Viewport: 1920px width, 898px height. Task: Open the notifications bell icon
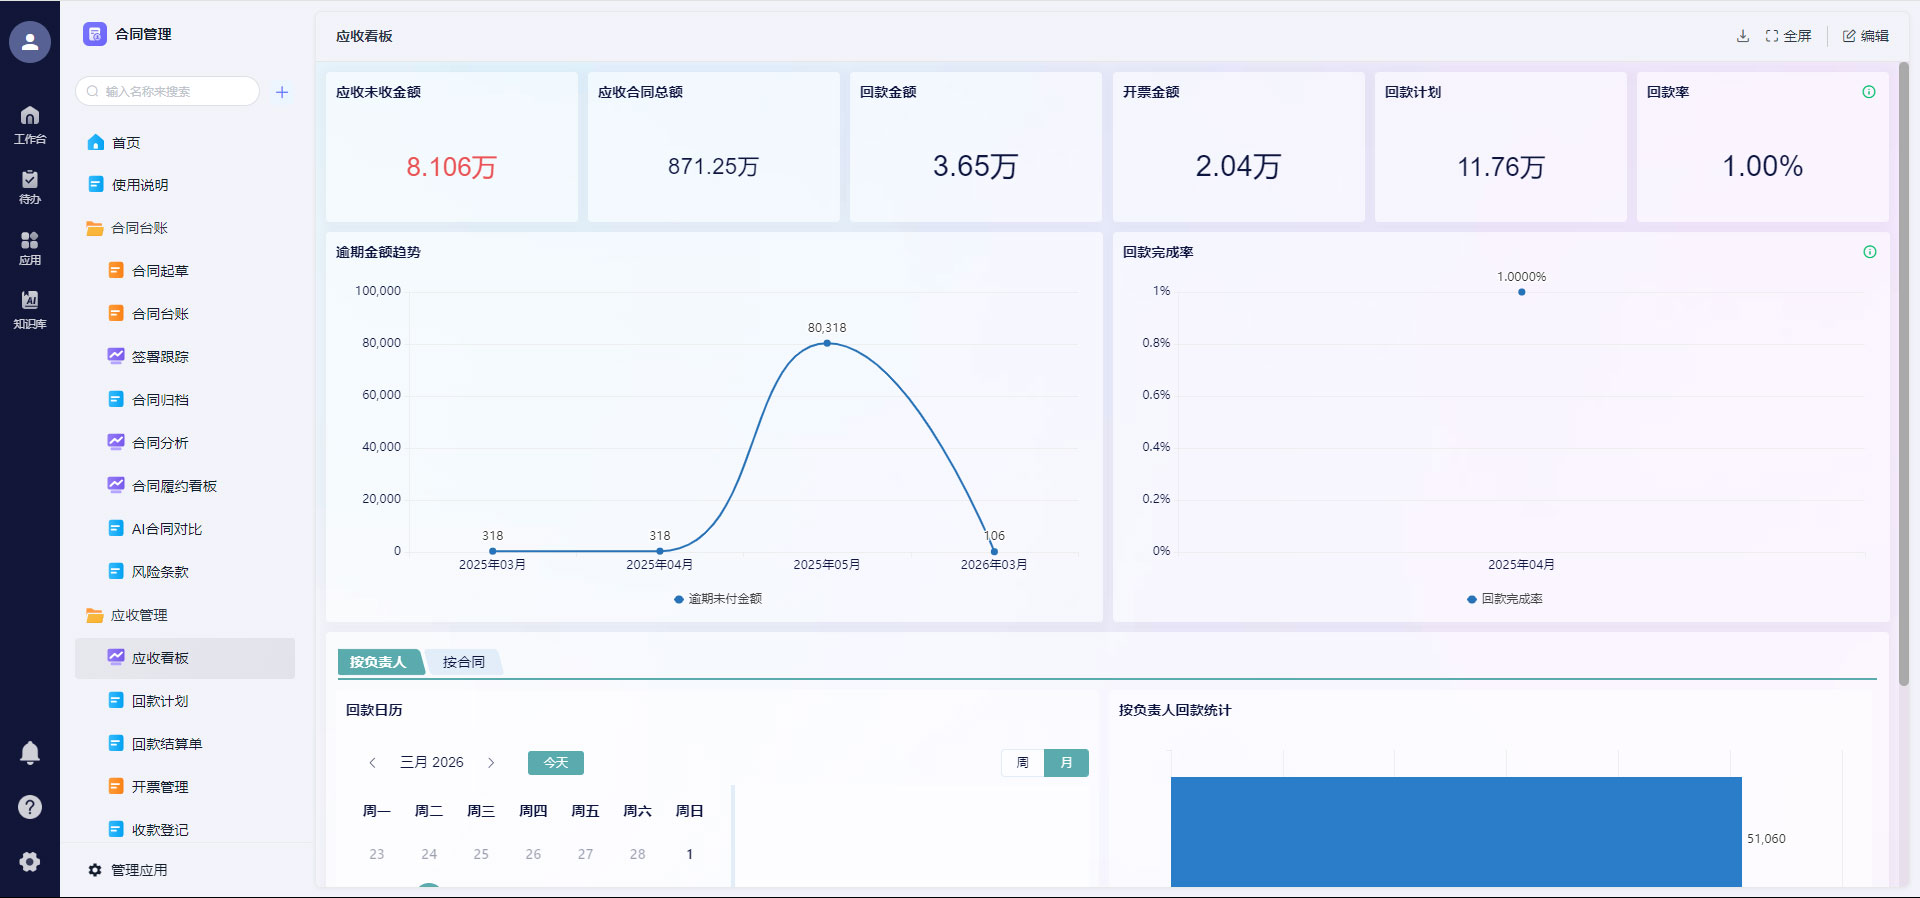point(30,753)
